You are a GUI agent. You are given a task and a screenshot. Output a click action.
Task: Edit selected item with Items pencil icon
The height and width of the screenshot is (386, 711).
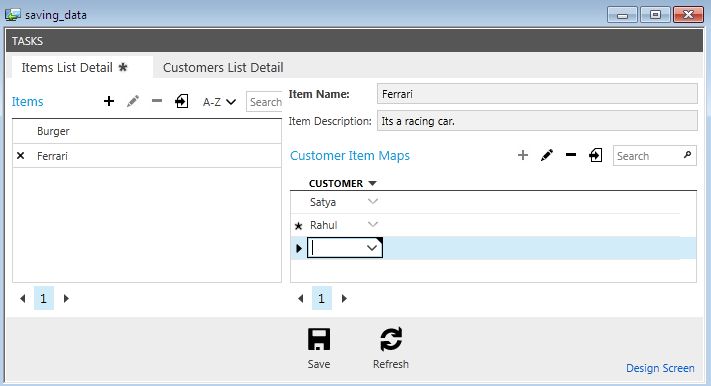coord(133,101)
